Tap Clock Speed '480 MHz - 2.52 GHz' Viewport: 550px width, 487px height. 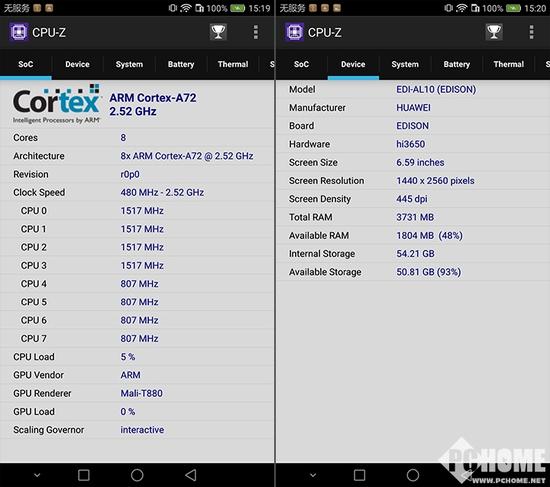pos(162,192)
